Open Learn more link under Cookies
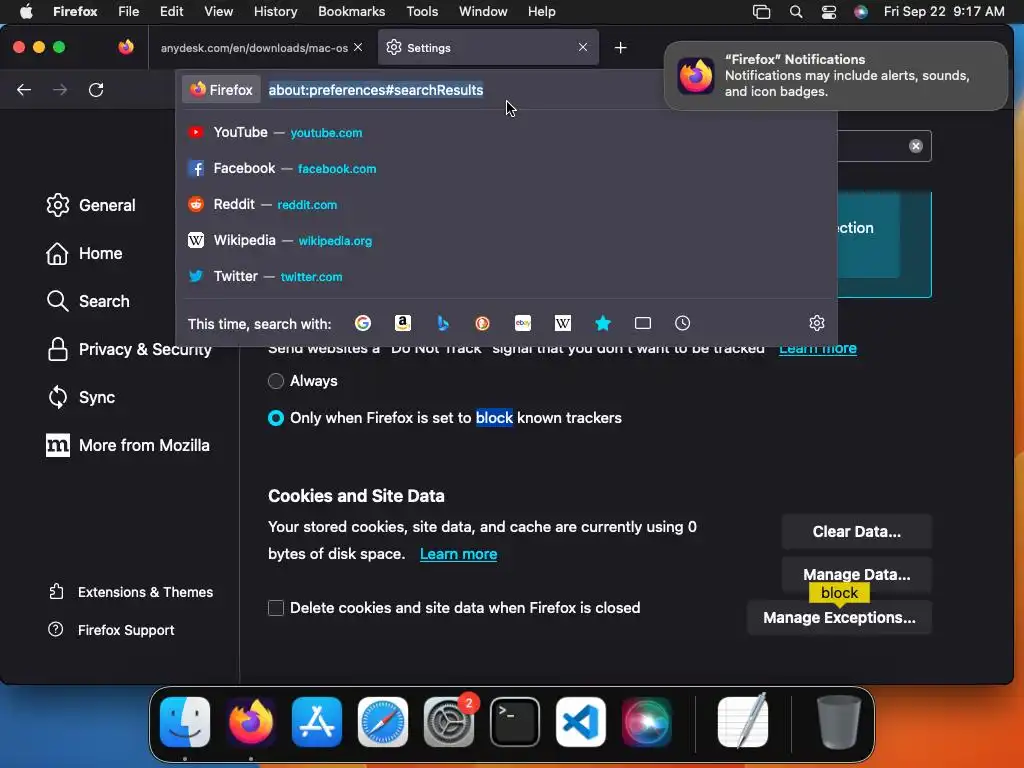This screenshot has height=768, width=1024. pos(458,554)
